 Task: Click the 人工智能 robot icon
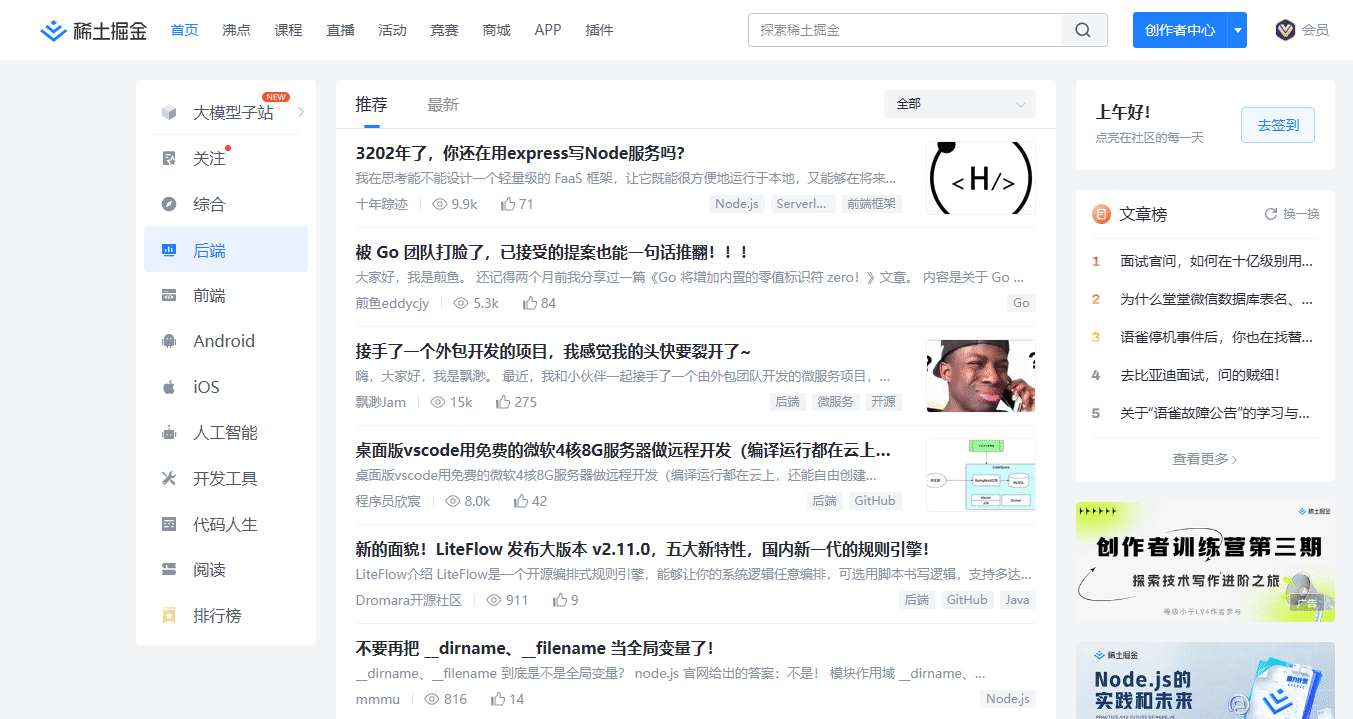click(169, 433)
